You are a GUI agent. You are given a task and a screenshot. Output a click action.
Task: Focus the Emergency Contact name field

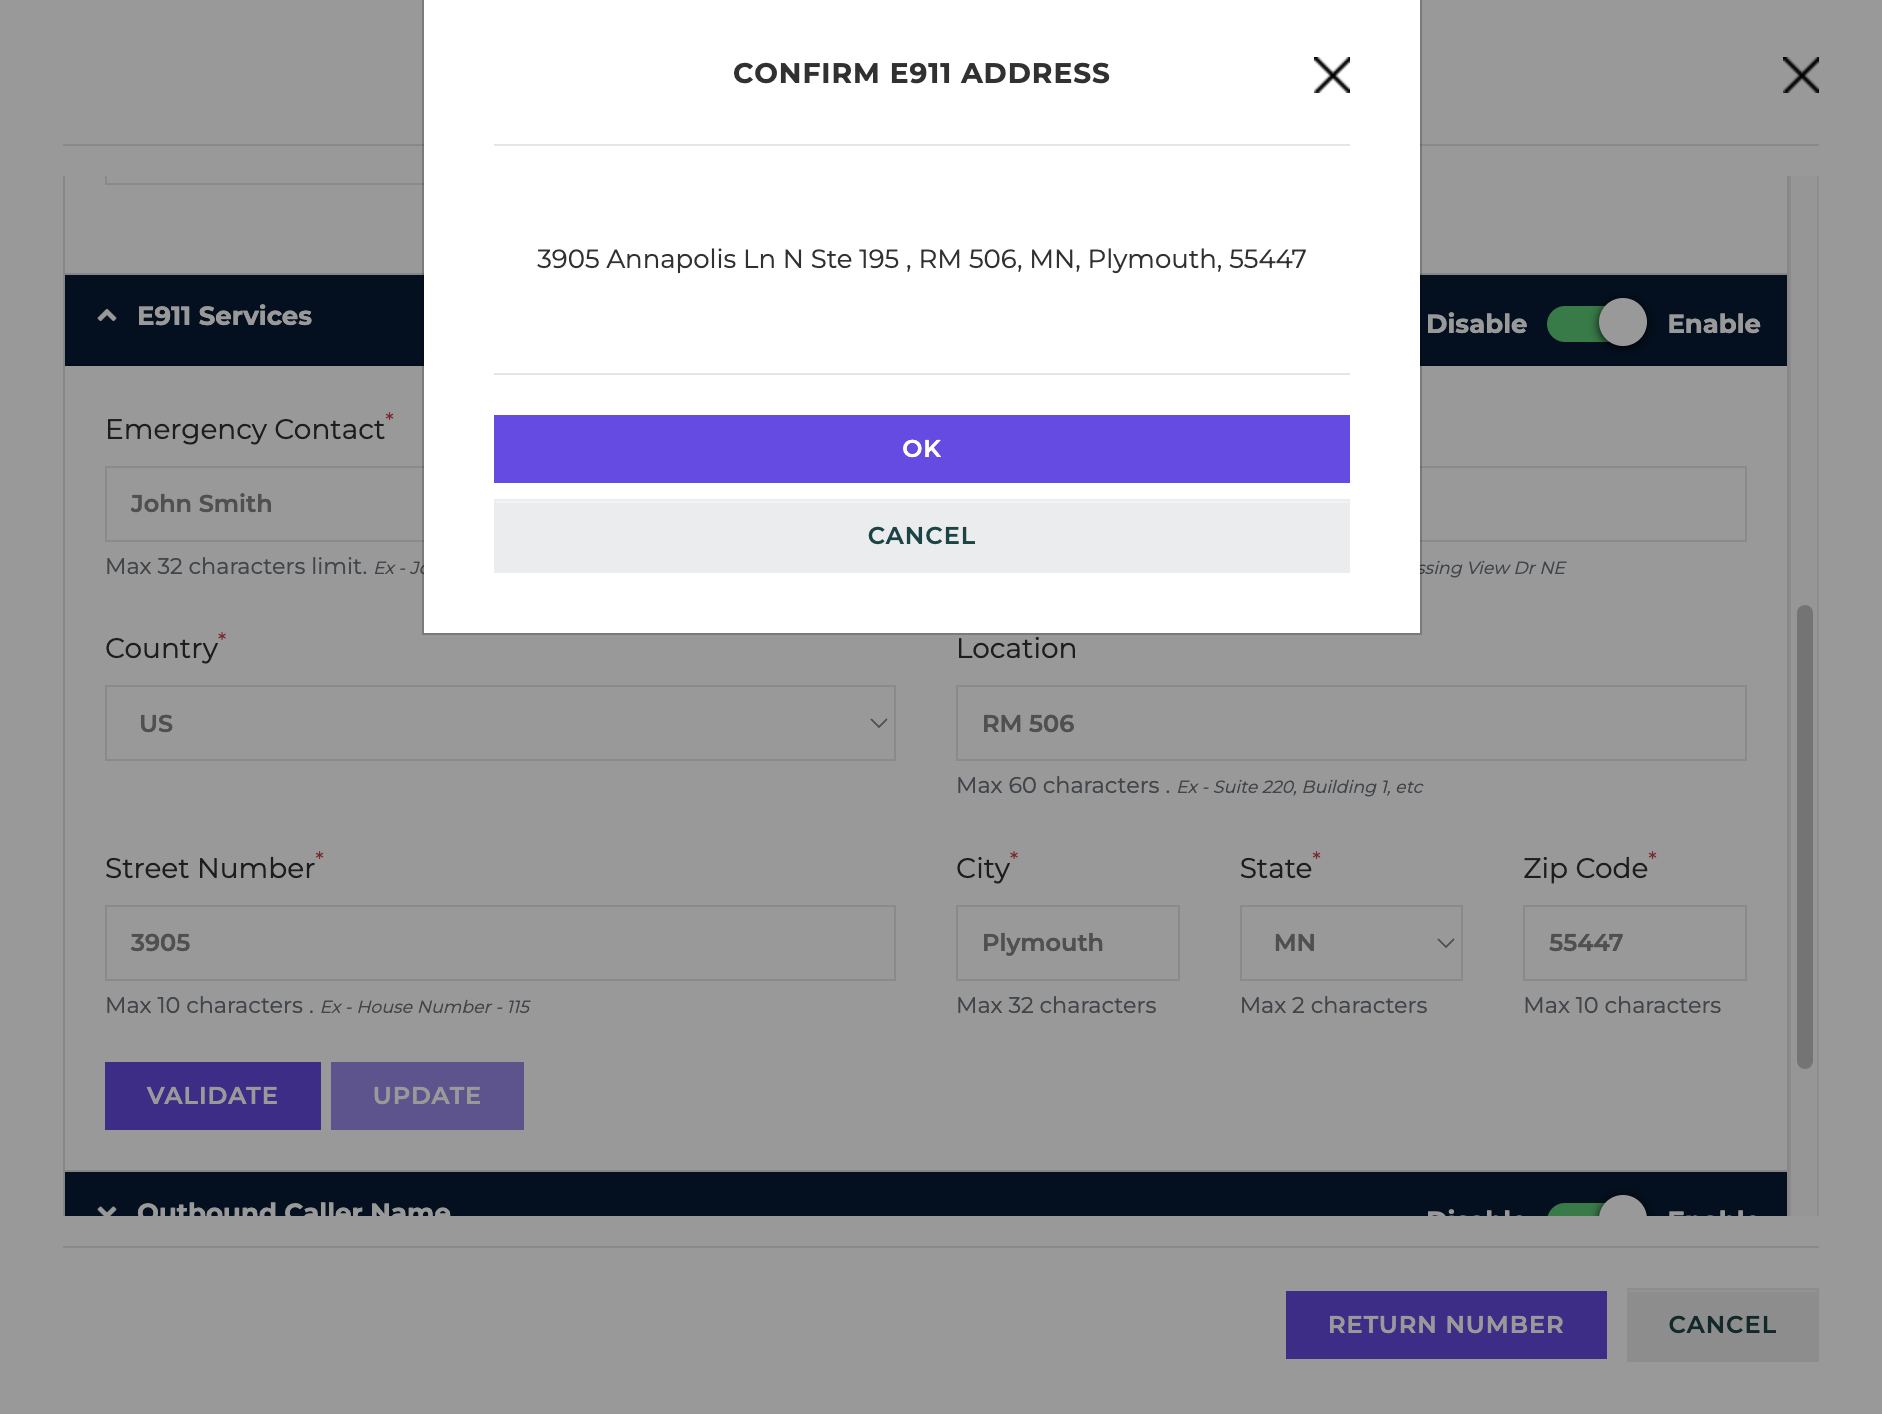click(x=265, y=504)
